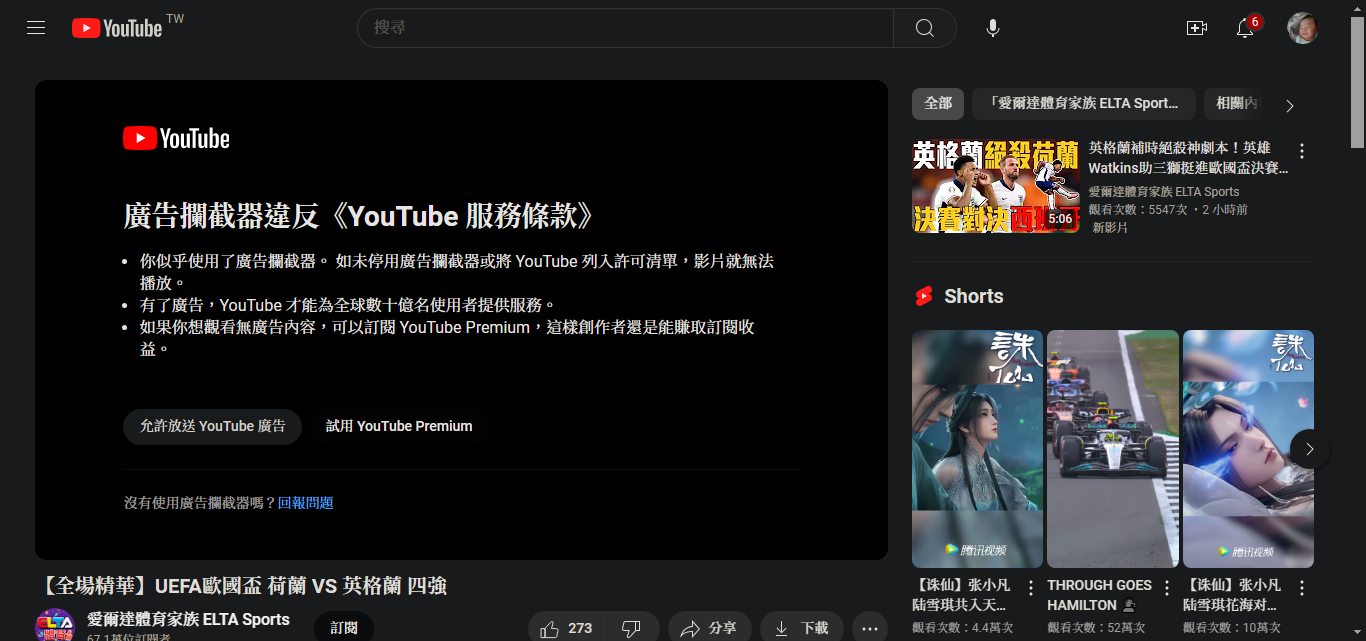Toggle dislike on the current video
1366x641 pixels.
pyautogui.click(x=632, y=628)
